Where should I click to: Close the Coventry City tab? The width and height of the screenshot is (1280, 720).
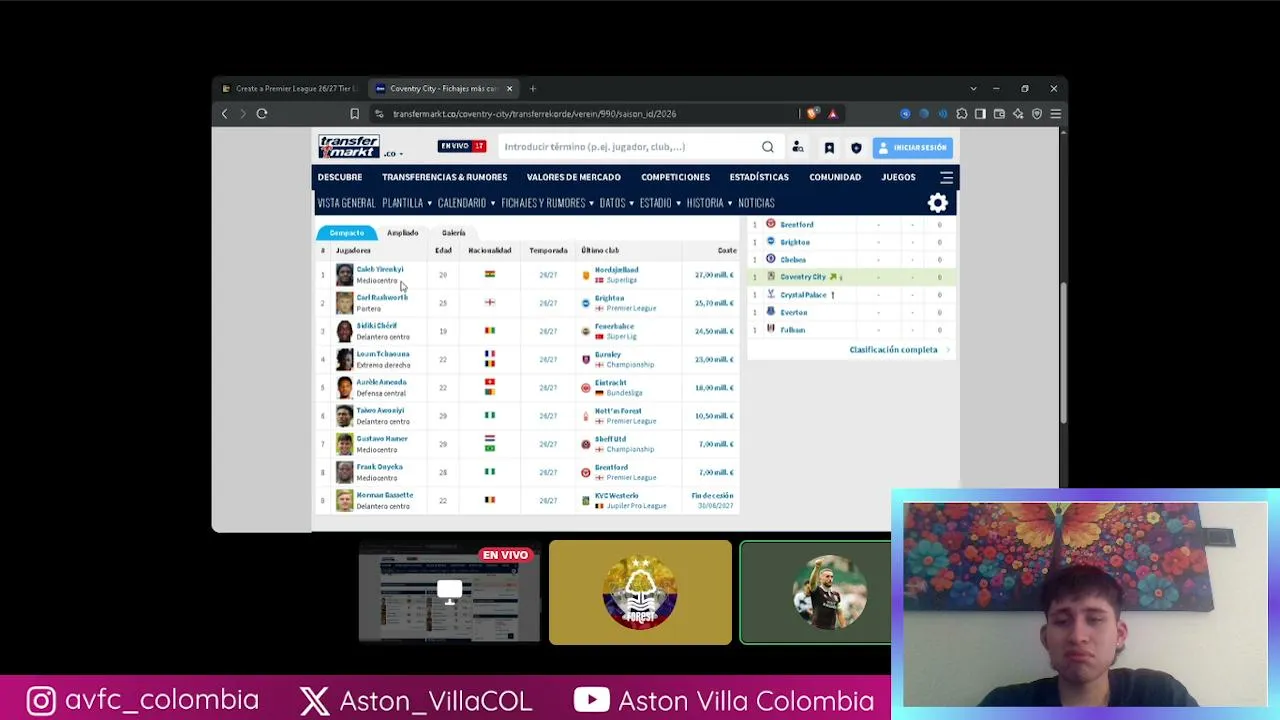click(509, 89)
